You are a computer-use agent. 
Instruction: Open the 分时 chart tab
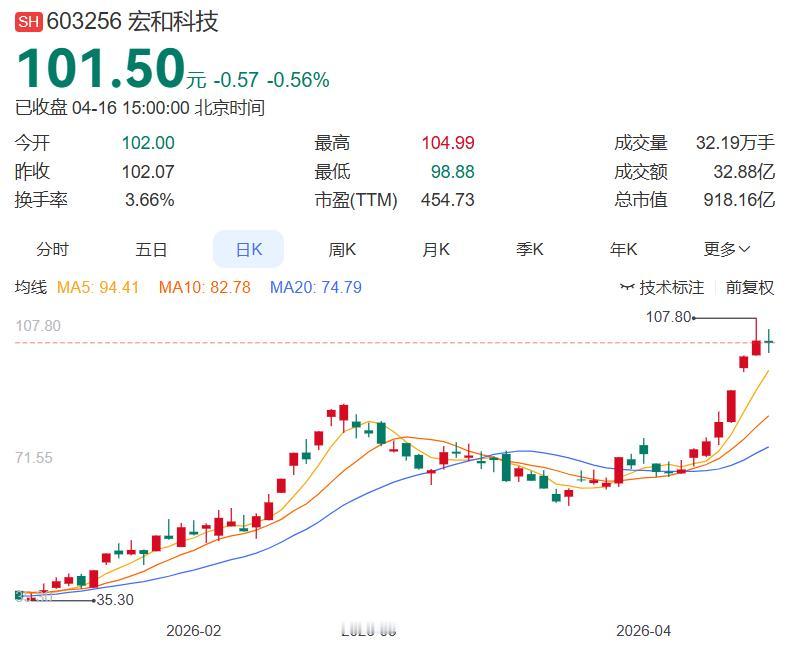[x=52, y=249]
